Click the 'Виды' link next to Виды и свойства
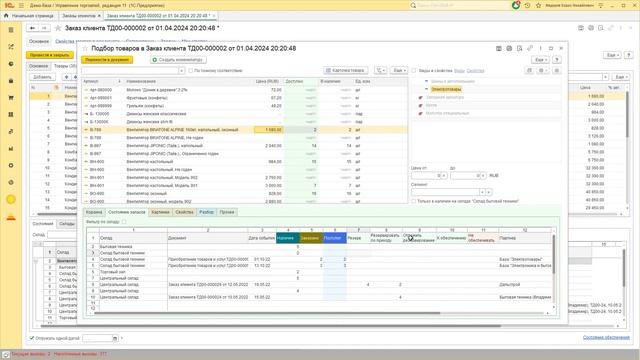 459,71
